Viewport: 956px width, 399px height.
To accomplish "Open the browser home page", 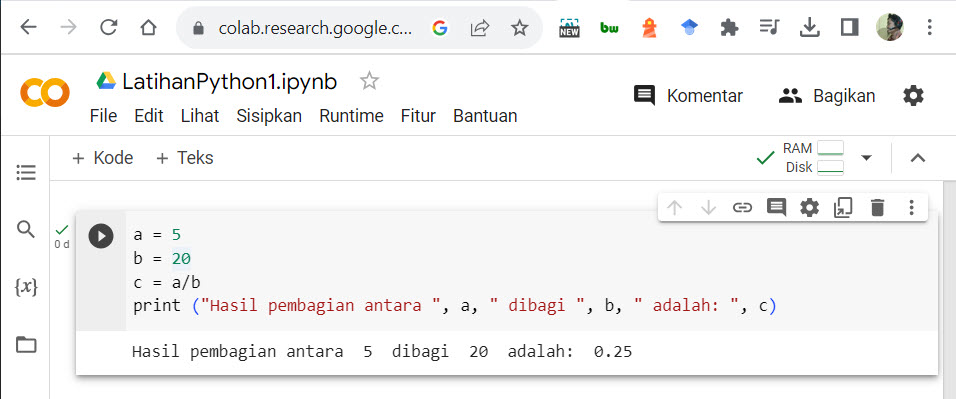I will [148, 27].
